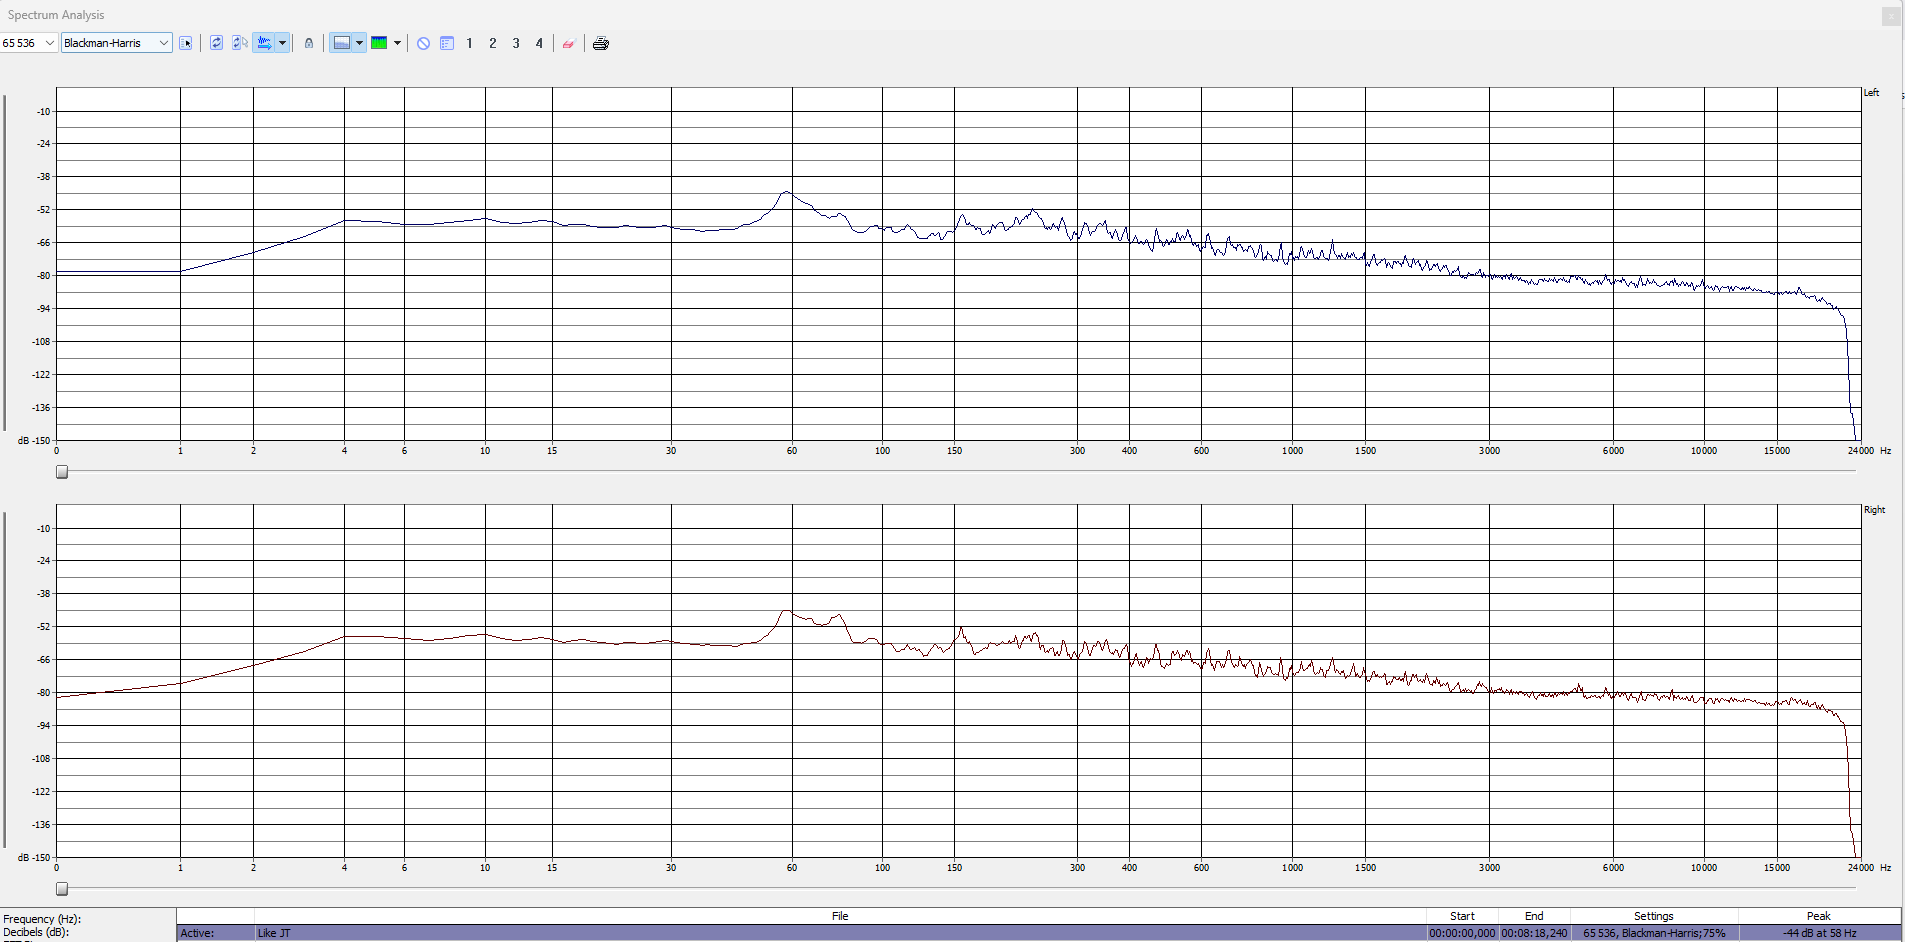Click the refresh analysis icon
Image resolution: width=1905 pixels, height=942 pixels.
tap(216, 43)
